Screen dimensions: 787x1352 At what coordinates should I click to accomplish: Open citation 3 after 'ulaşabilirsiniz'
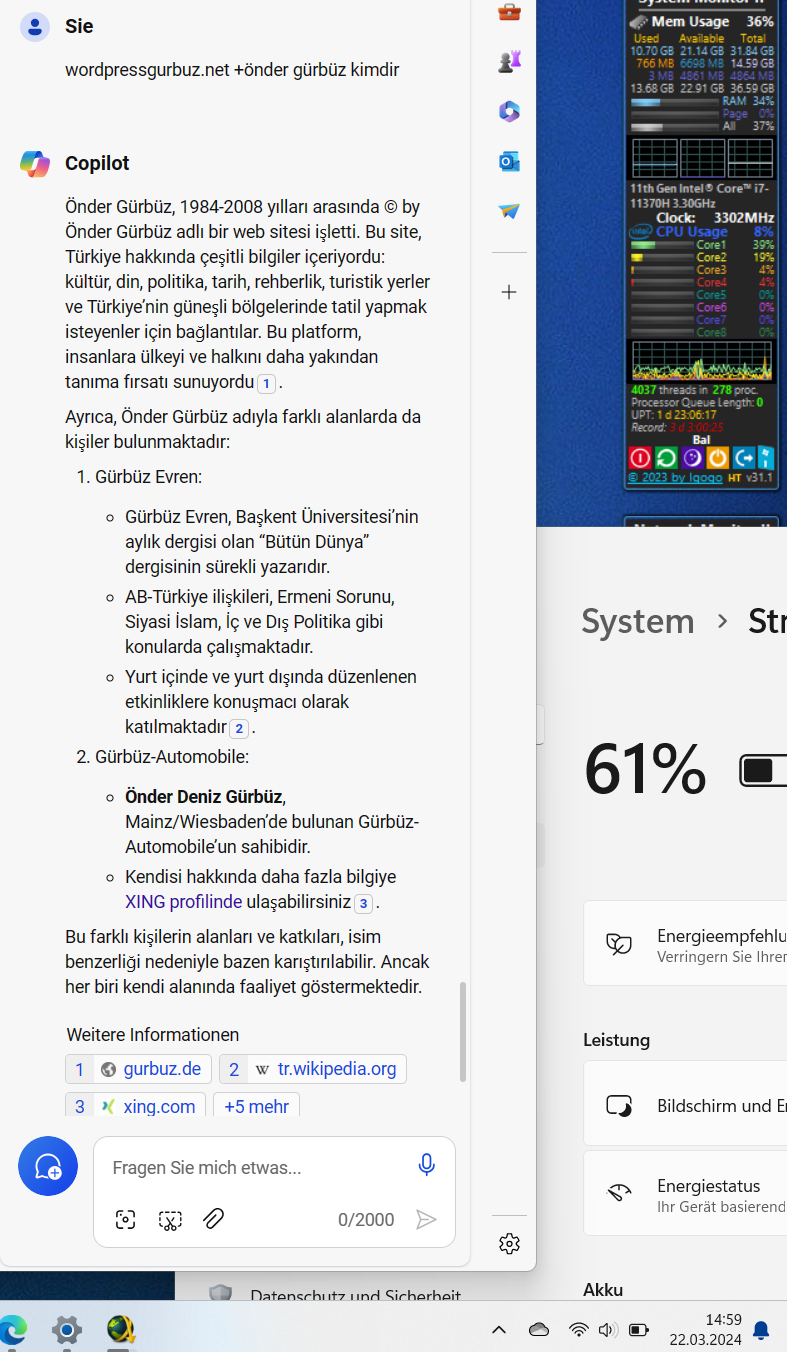click(x=364, y=904)
